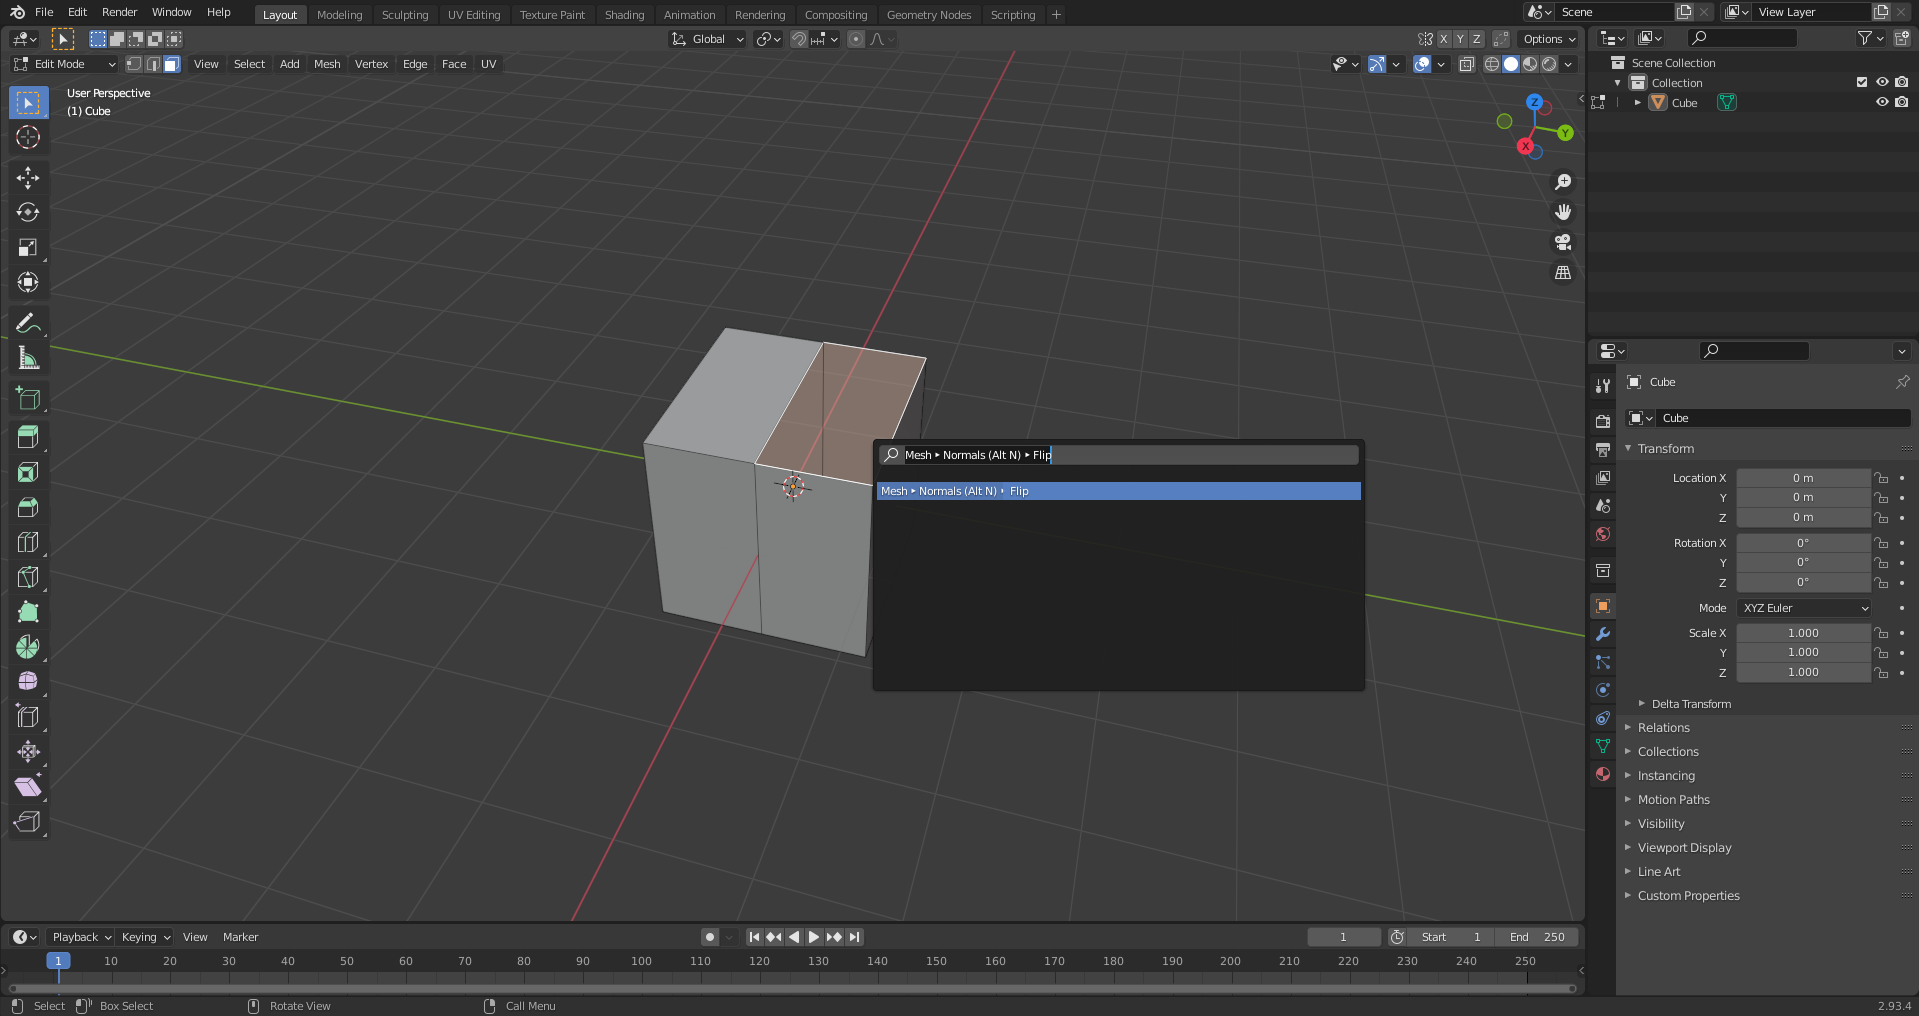1919x1016 pixels.
Task: Switch to vertex select mode
Action: point(134,64)
